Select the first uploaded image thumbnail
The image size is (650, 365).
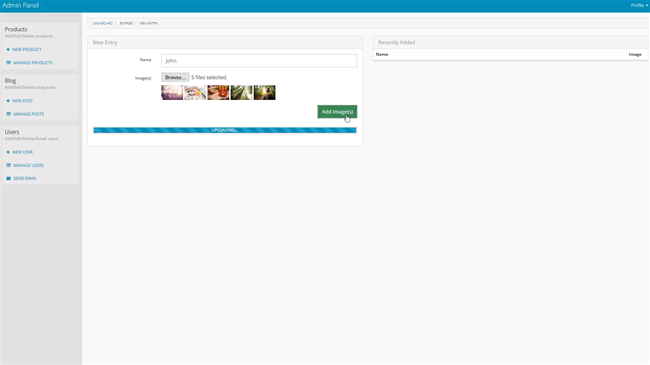click(172, 92)
